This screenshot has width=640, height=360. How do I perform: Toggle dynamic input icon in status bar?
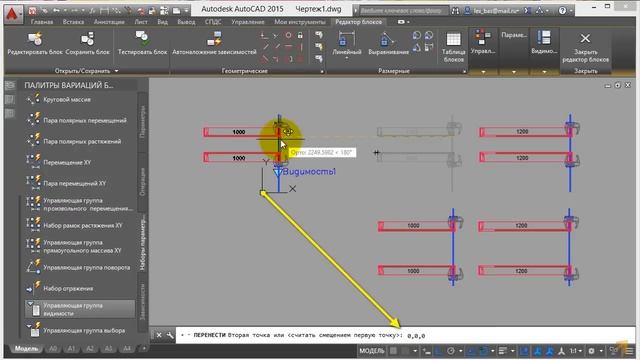(427, 351)
